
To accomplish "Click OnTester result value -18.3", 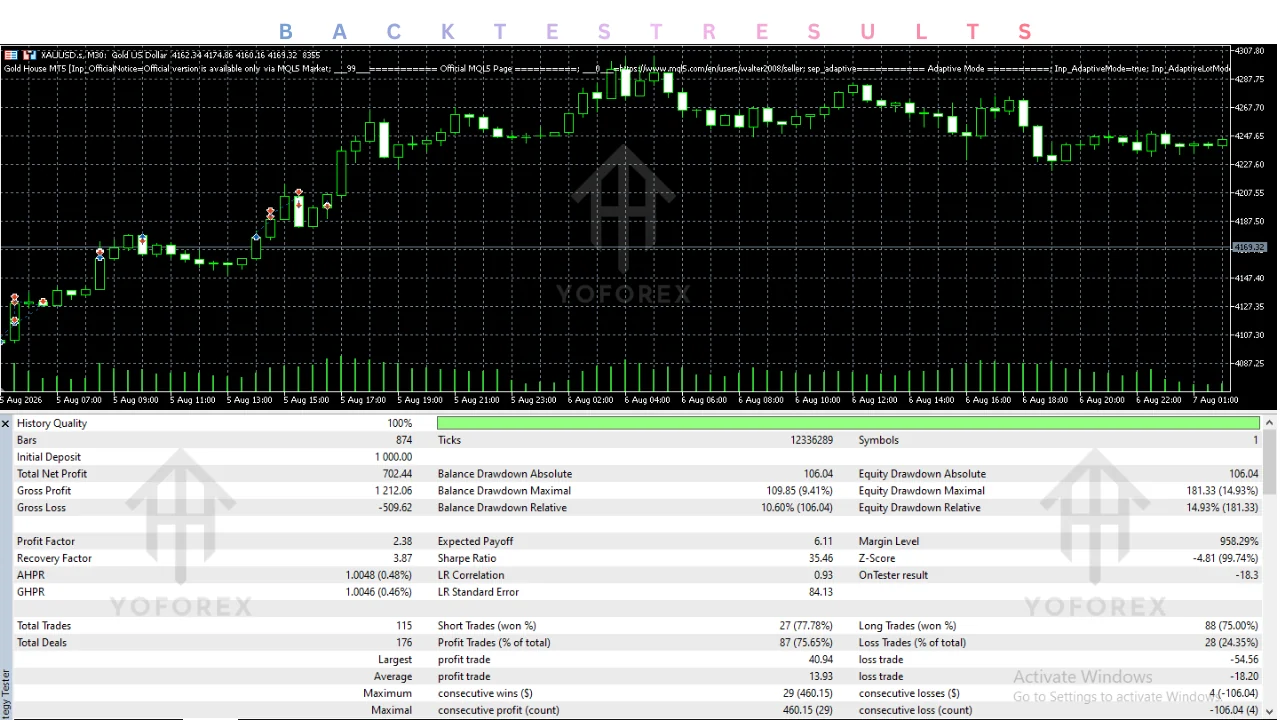I will point(1247,576).
